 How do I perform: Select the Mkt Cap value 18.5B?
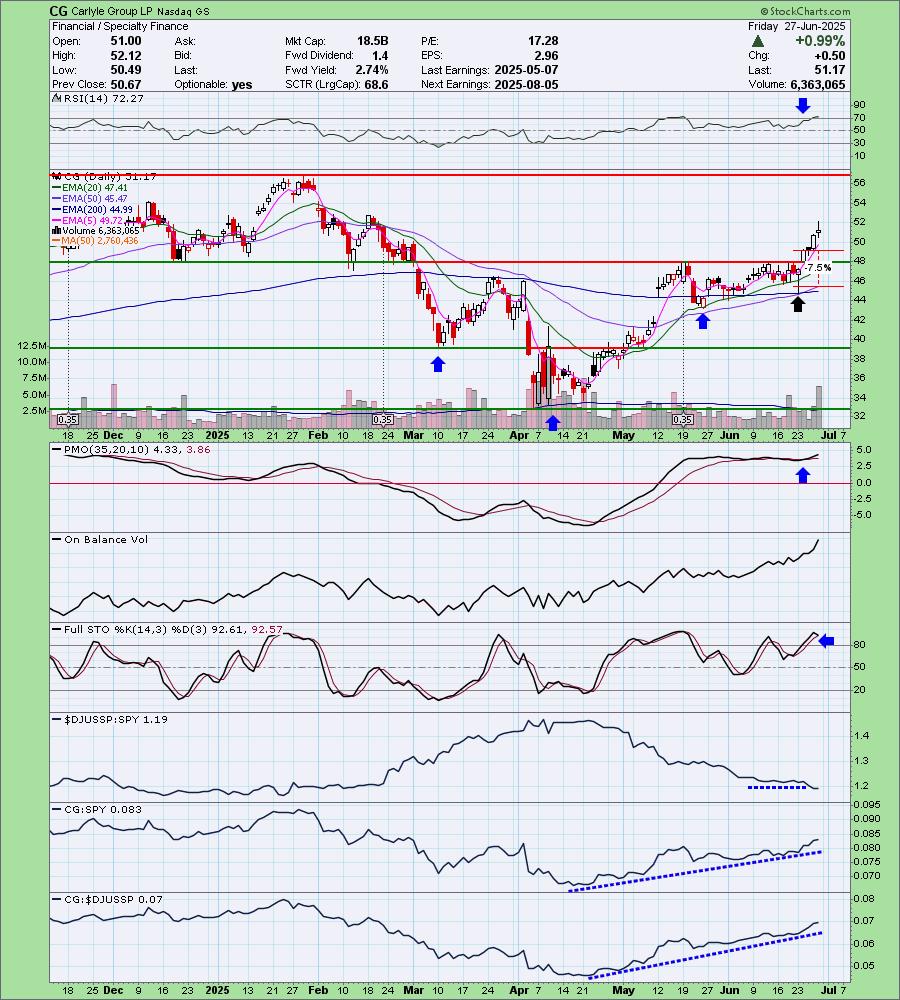pyautogui.click(x=373, y=41)
